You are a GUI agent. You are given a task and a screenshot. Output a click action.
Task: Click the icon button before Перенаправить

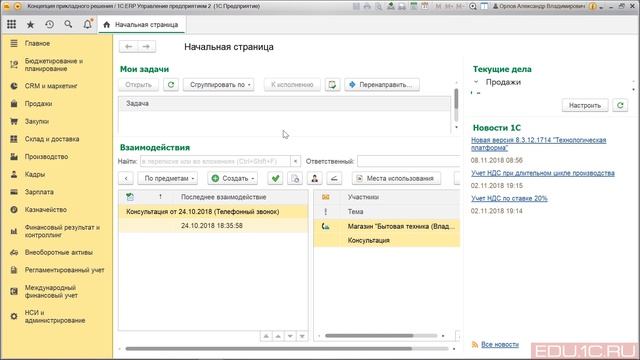point(332,84)
